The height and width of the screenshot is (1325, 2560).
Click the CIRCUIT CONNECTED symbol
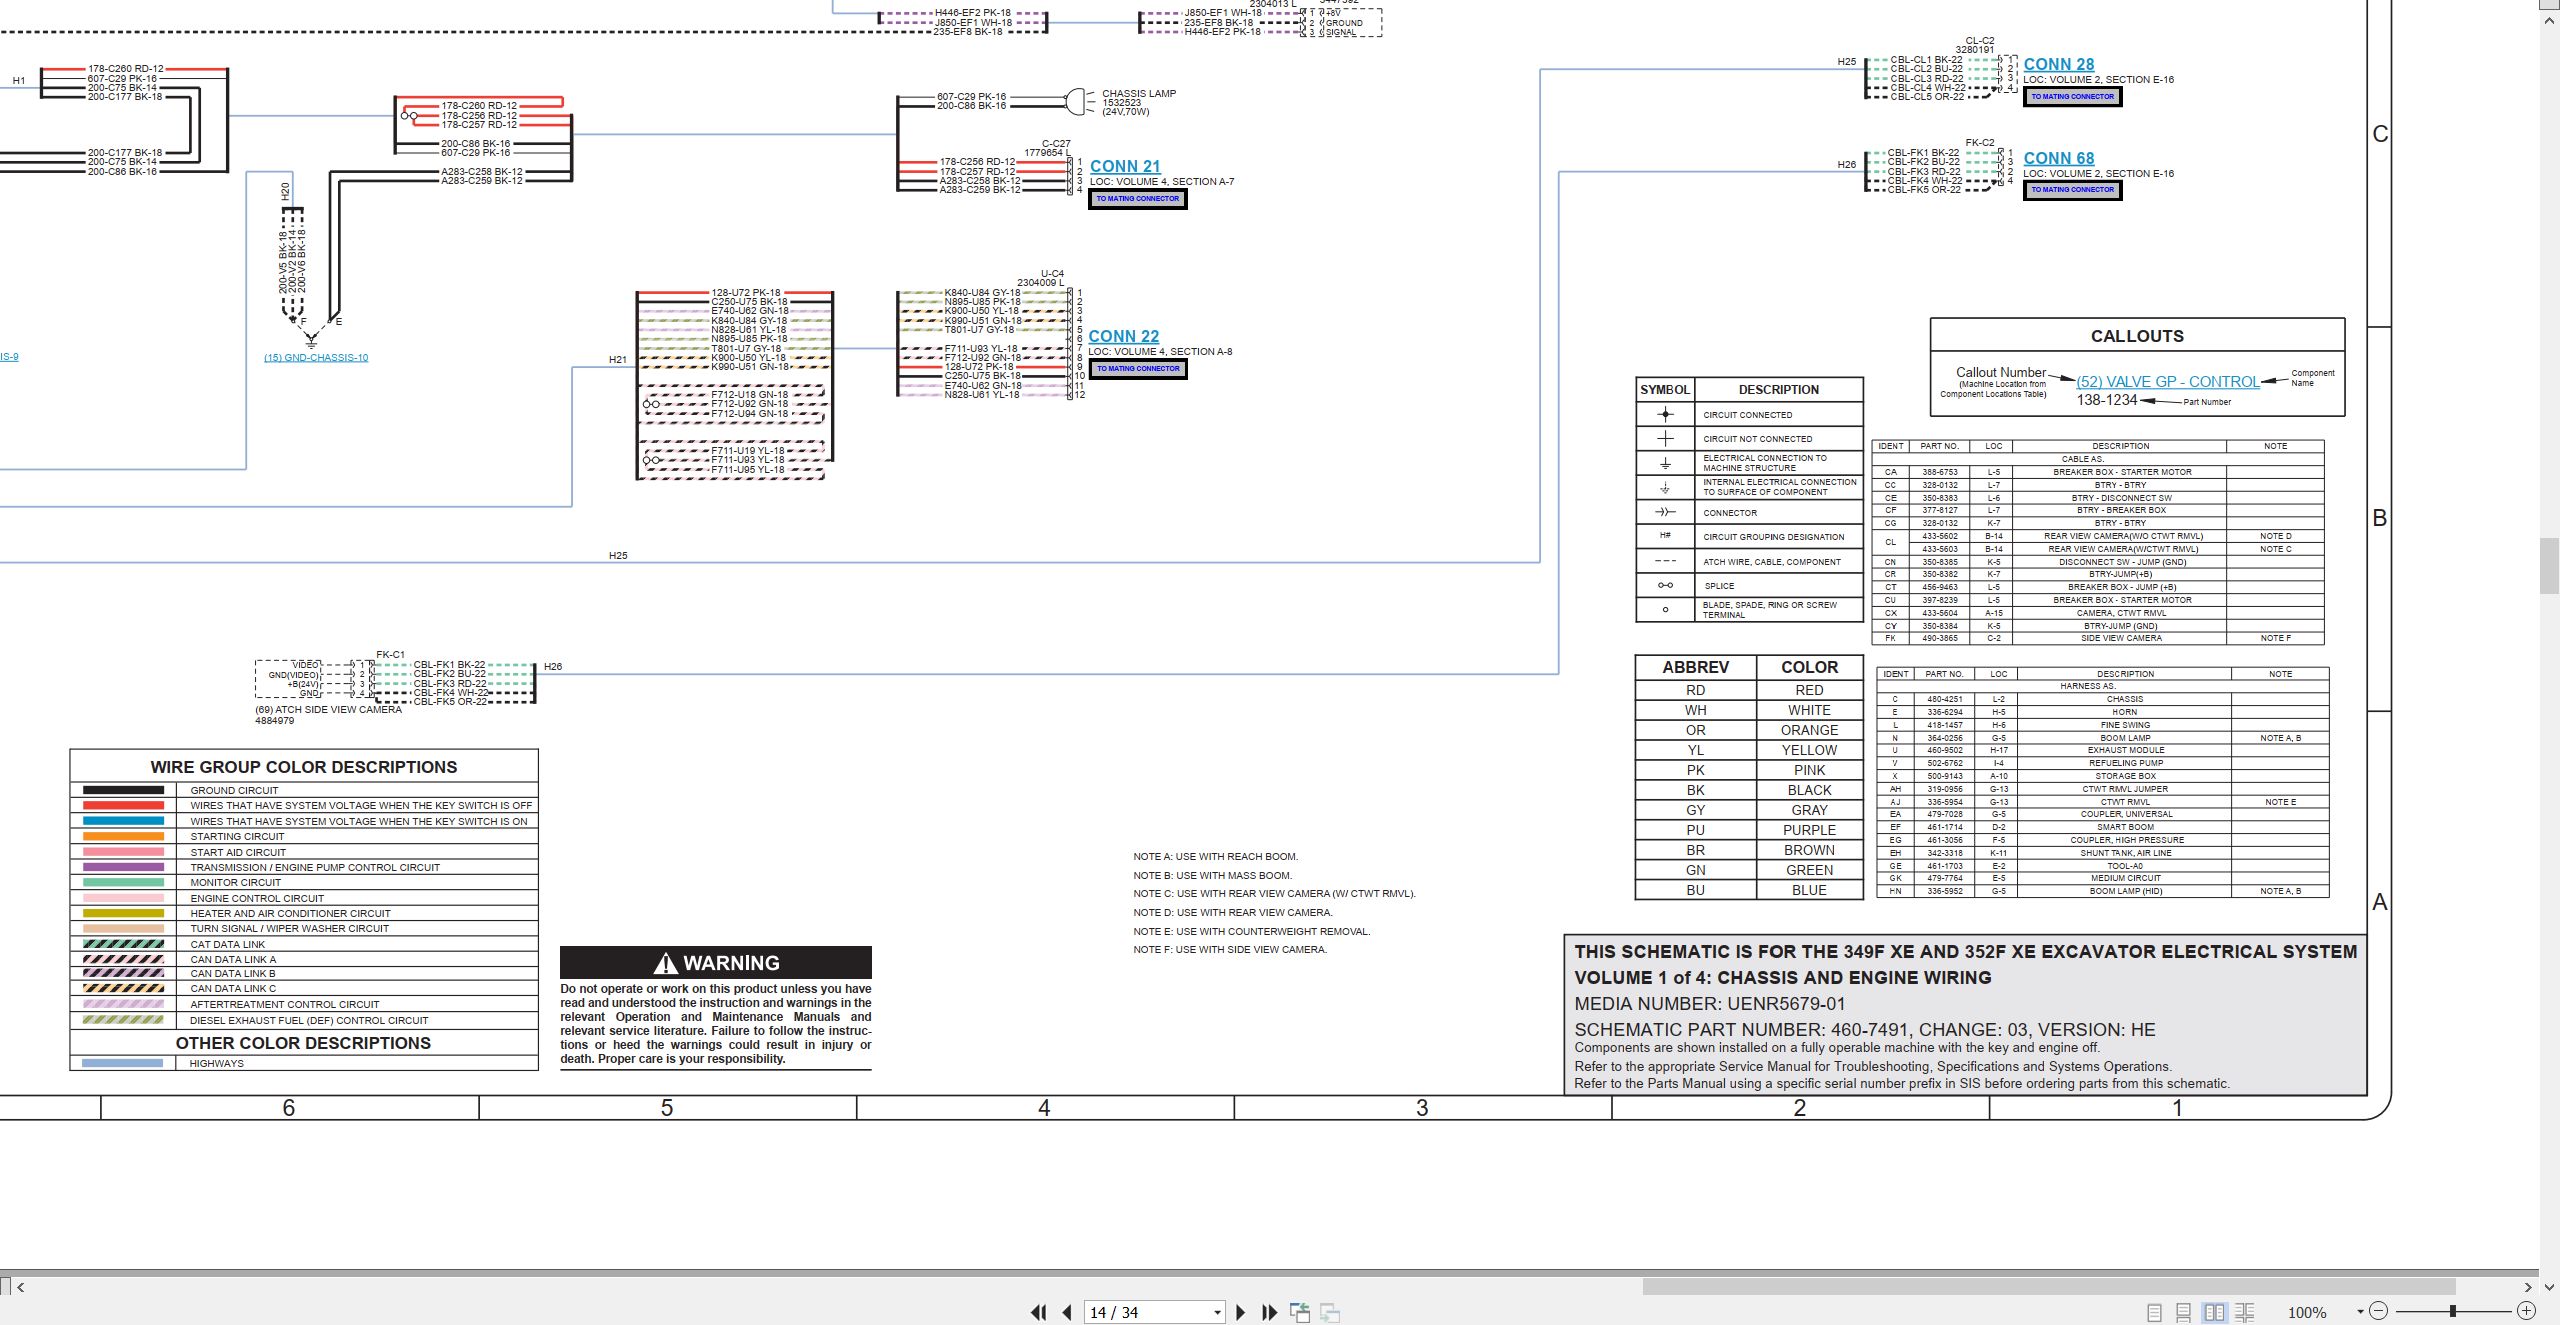coord(1665,414)
